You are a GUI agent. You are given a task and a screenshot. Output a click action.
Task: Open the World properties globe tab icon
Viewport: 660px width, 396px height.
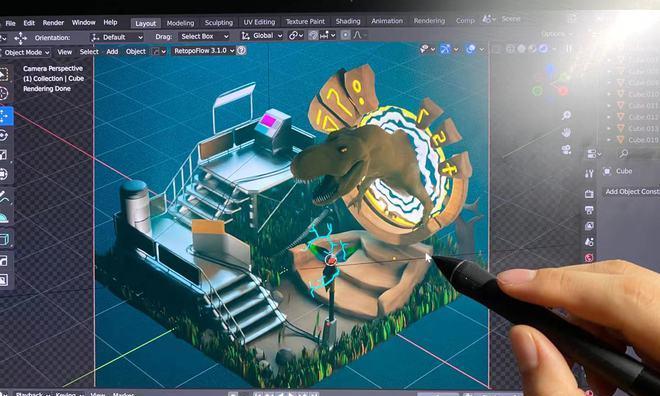point(589,258)
